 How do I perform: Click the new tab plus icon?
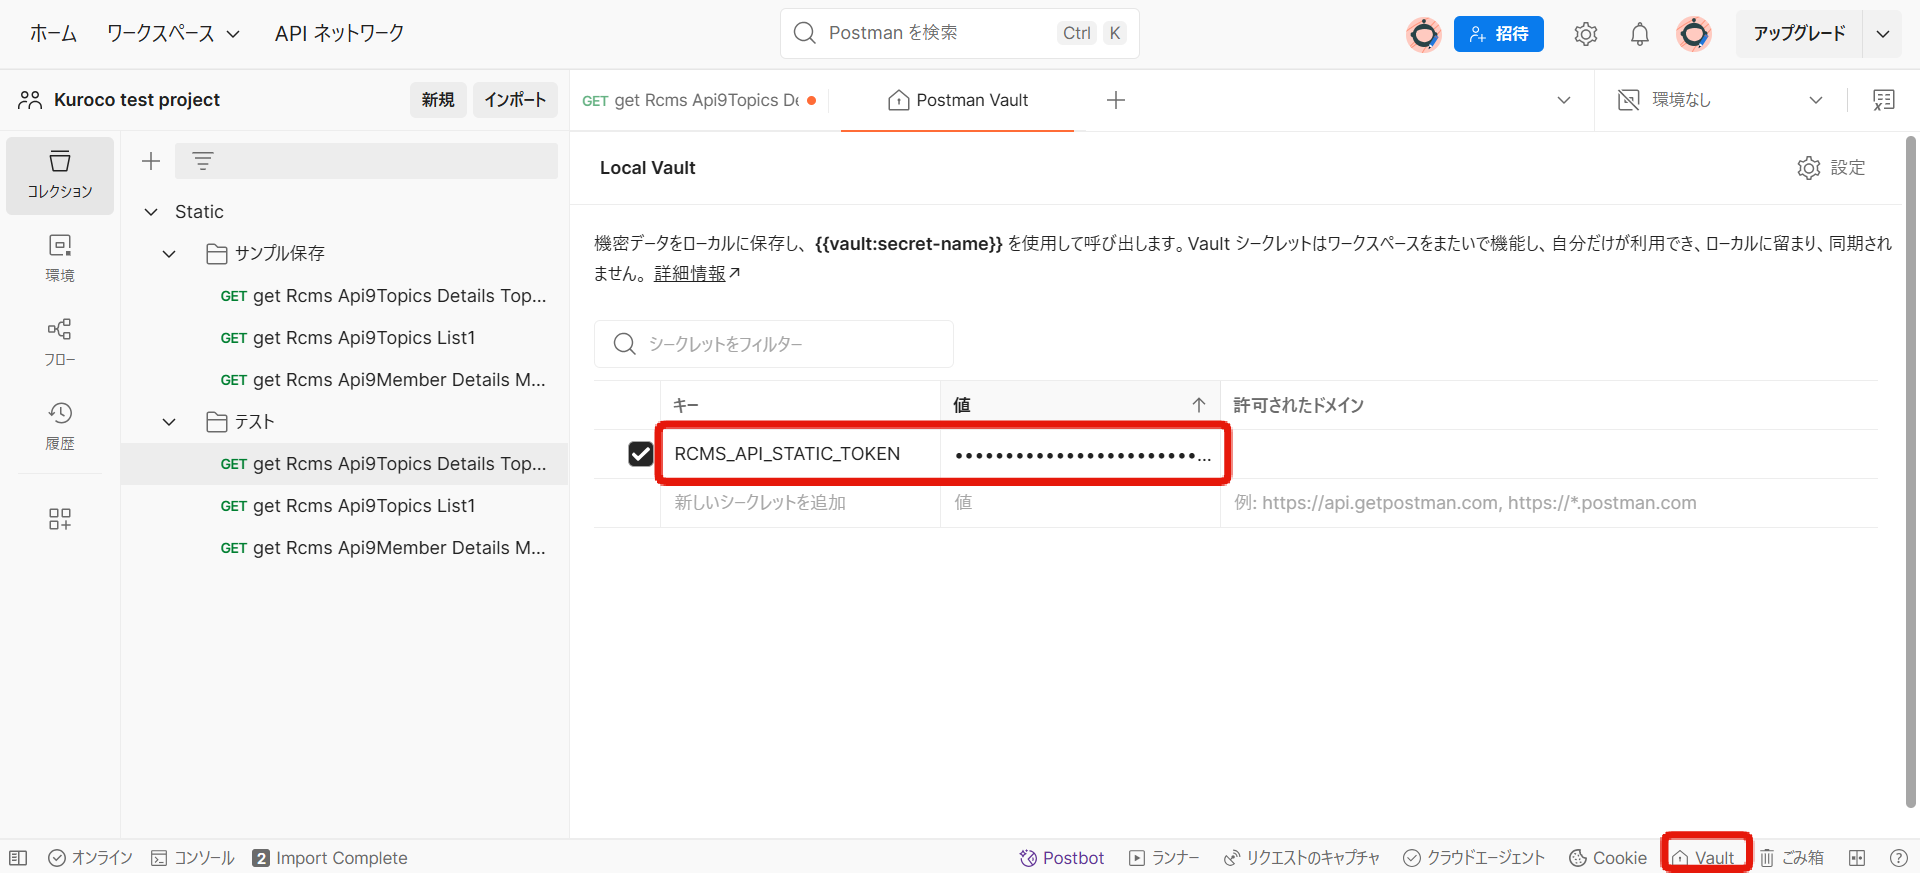[x=1116, y=100]
